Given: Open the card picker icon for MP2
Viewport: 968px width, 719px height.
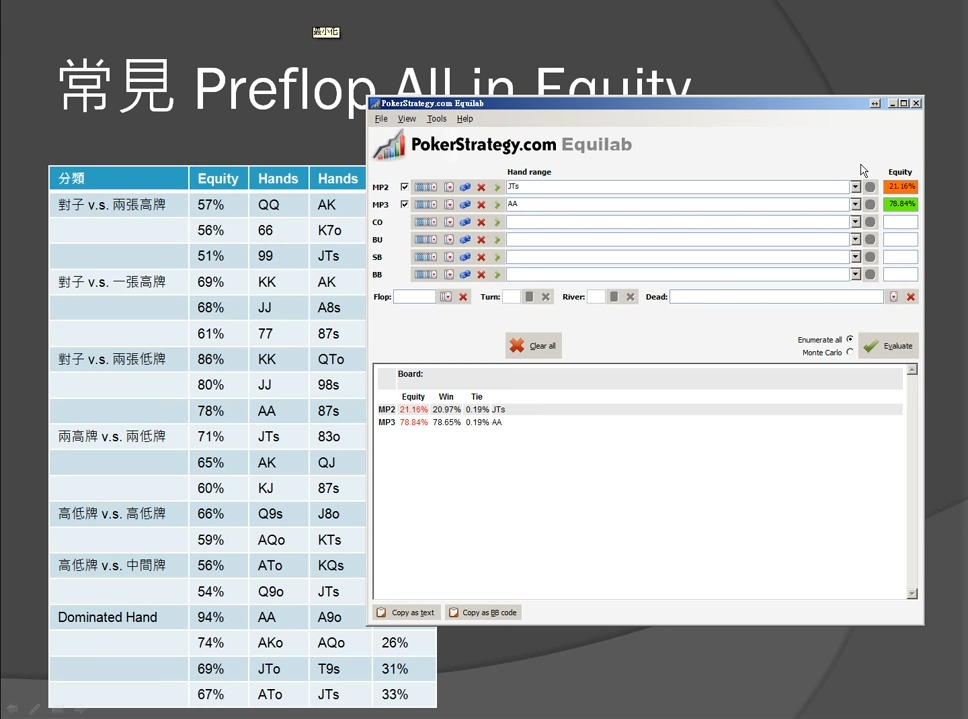Looking at the screenshot, I should (449, 187).
